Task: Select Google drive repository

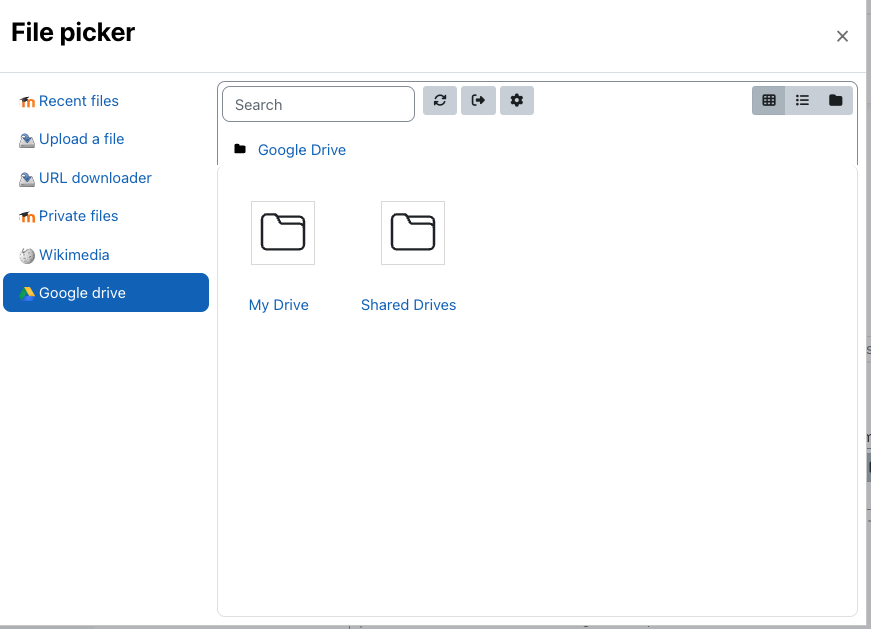Action: pyautogui.click(x=106, y=292)
